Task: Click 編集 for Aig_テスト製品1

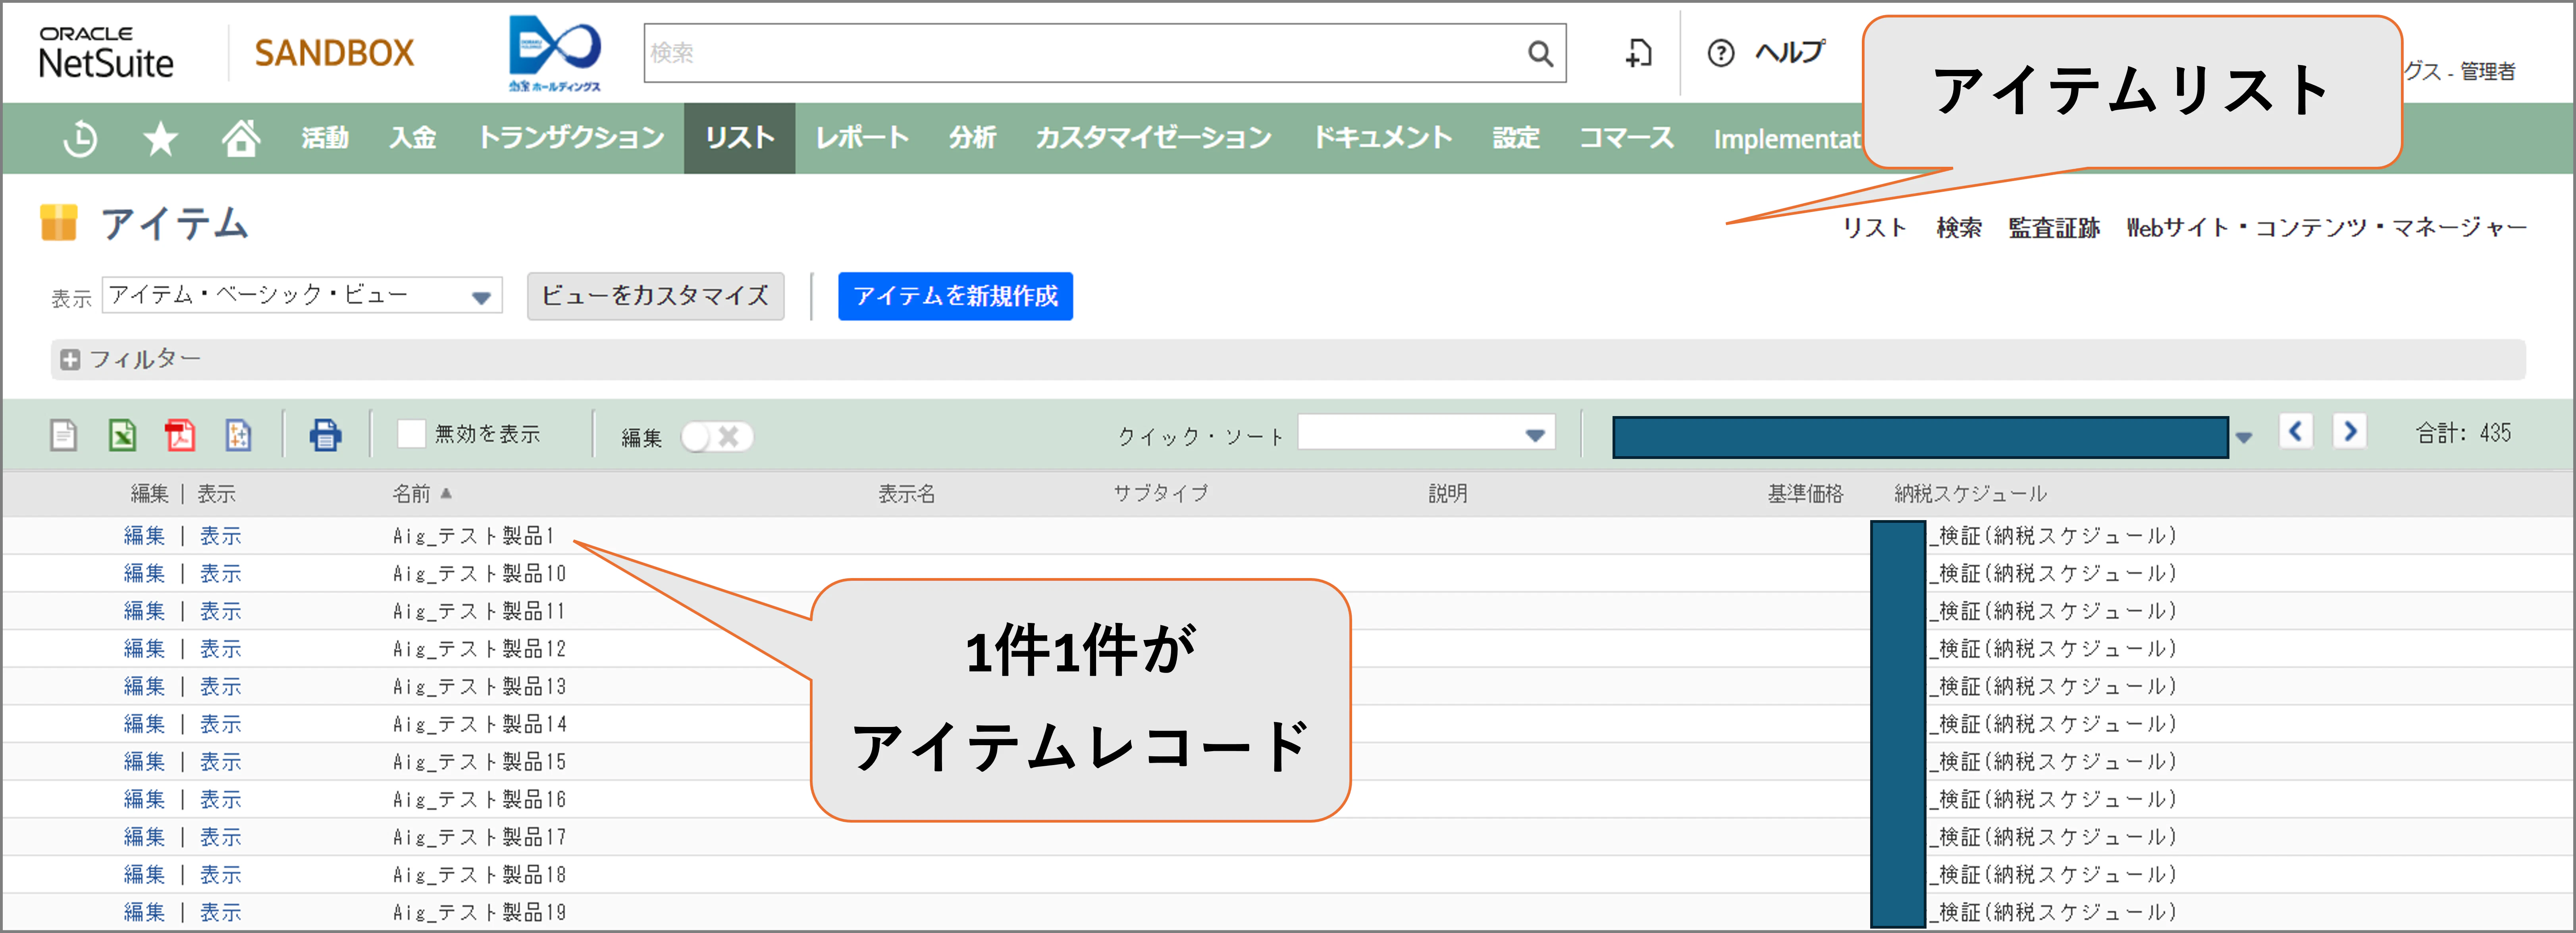Action: 144,536
